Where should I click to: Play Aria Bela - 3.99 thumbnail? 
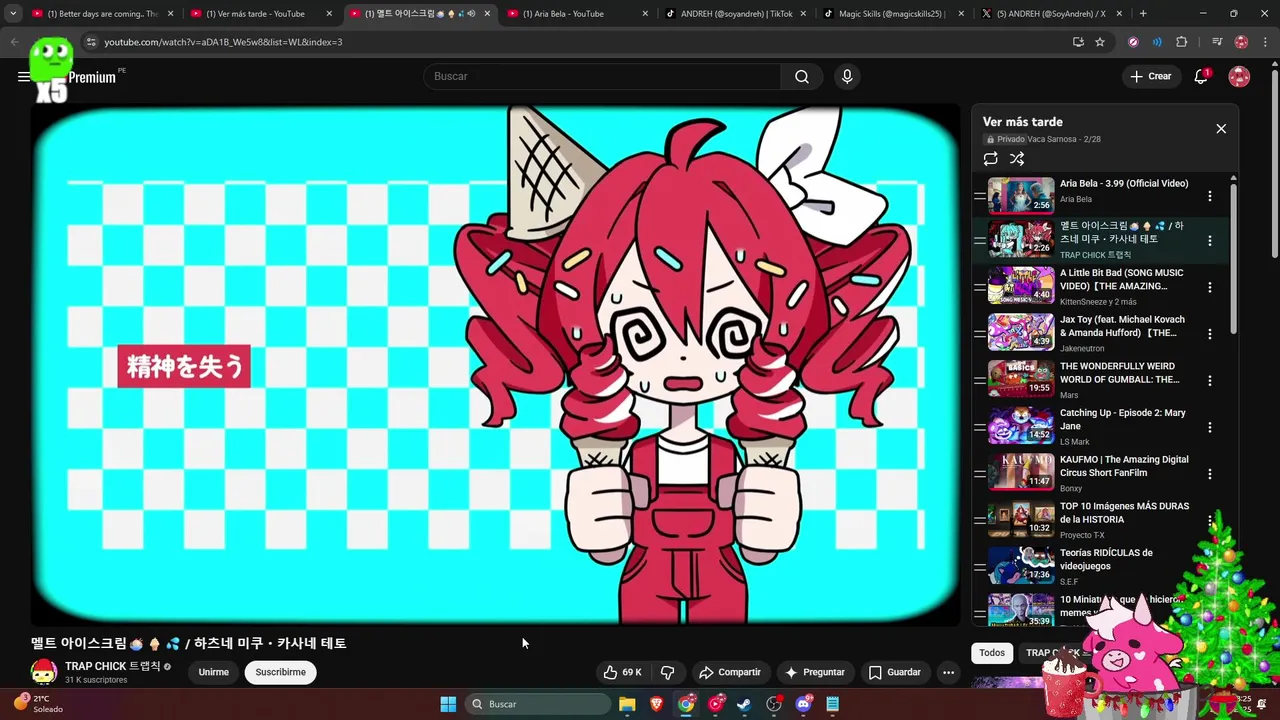(x=1021, y=196)
